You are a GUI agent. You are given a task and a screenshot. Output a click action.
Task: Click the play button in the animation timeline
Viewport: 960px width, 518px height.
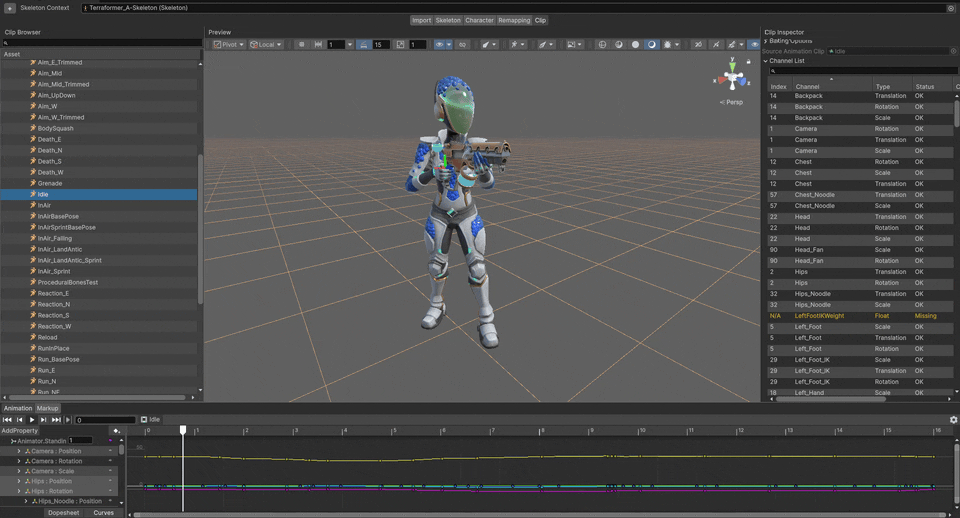coord(32,420)
